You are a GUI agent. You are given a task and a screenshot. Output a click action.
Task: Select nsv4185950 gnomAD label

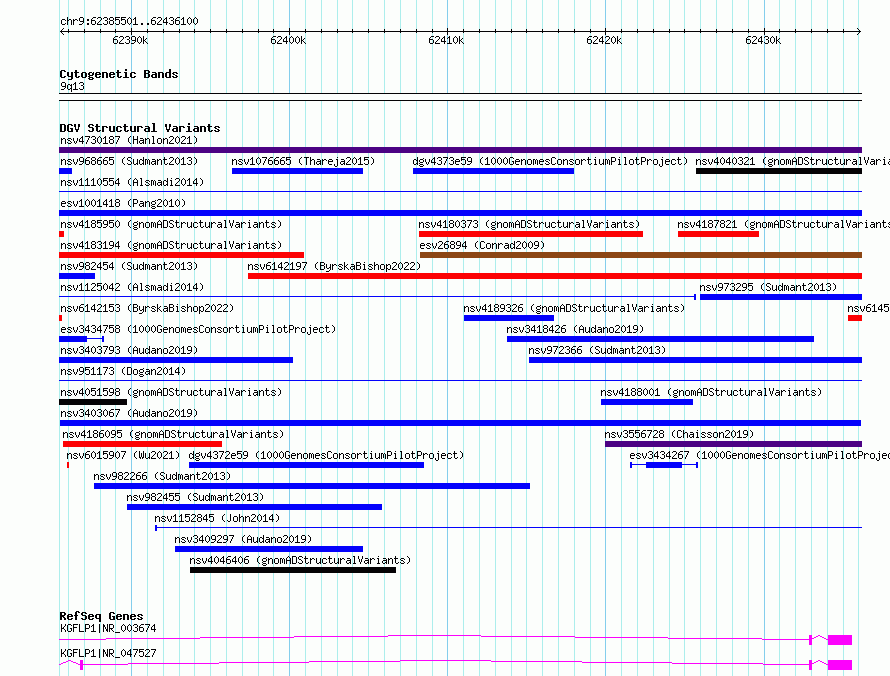[171, 224]
